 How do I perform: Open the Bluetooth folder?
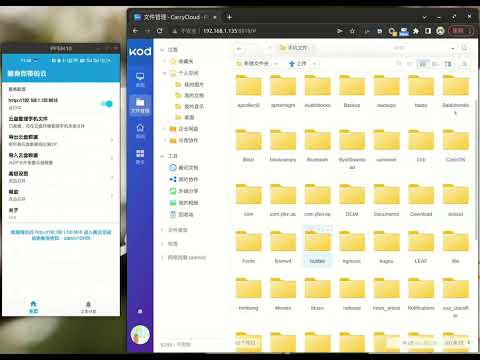pyautogui.click(x=317, y=145)
